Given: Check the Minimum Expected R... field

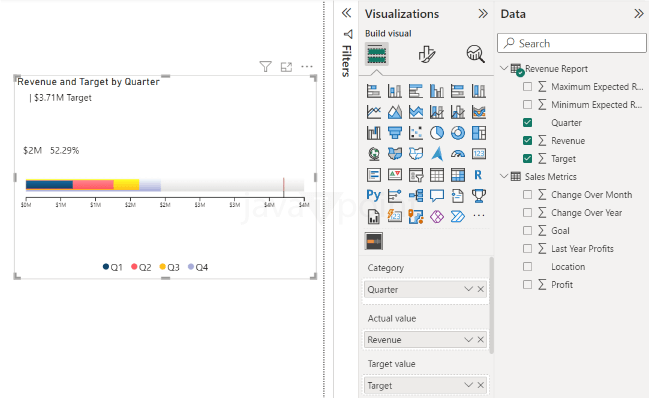Looking at the screenshot, I should point(527,104).
